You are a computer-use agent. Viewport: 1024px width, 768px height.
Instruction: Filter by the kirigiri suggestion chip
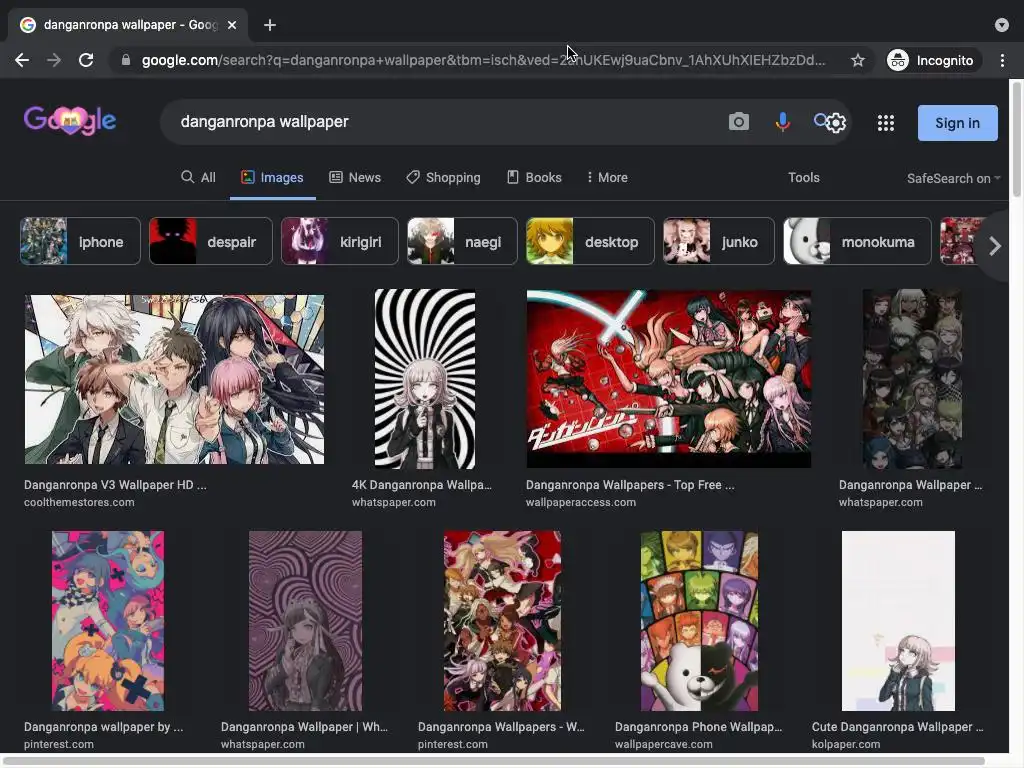pyautogui.click(x=340, y=241)
